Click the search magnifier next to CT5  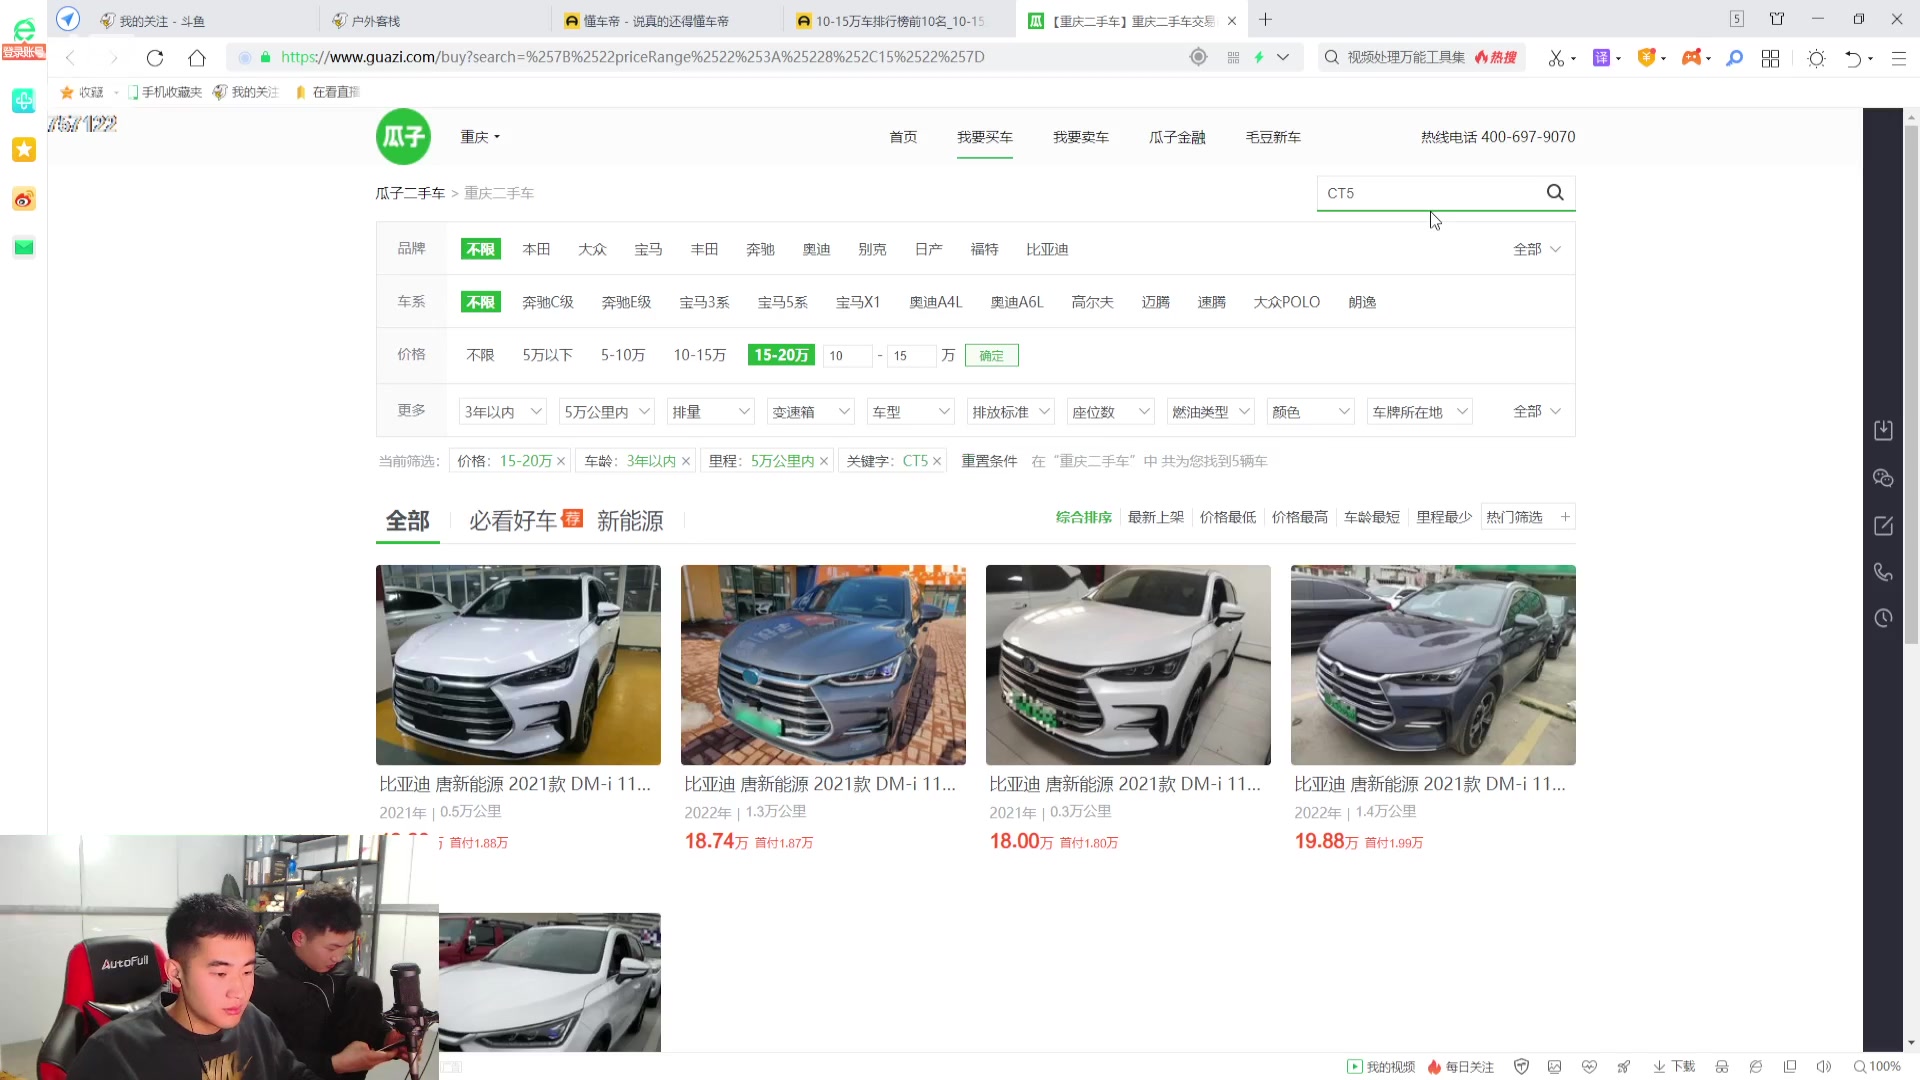pyautogui.click(x=1555, y=193)
